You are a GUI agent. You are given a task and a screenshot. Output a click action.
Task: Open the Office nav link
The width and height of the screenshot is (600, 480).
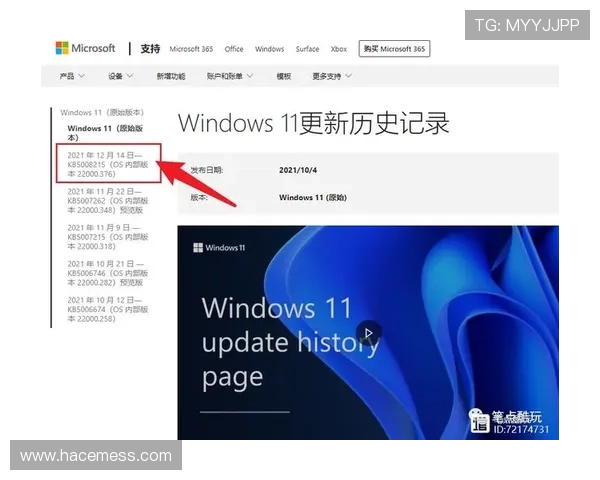point(234,49)
